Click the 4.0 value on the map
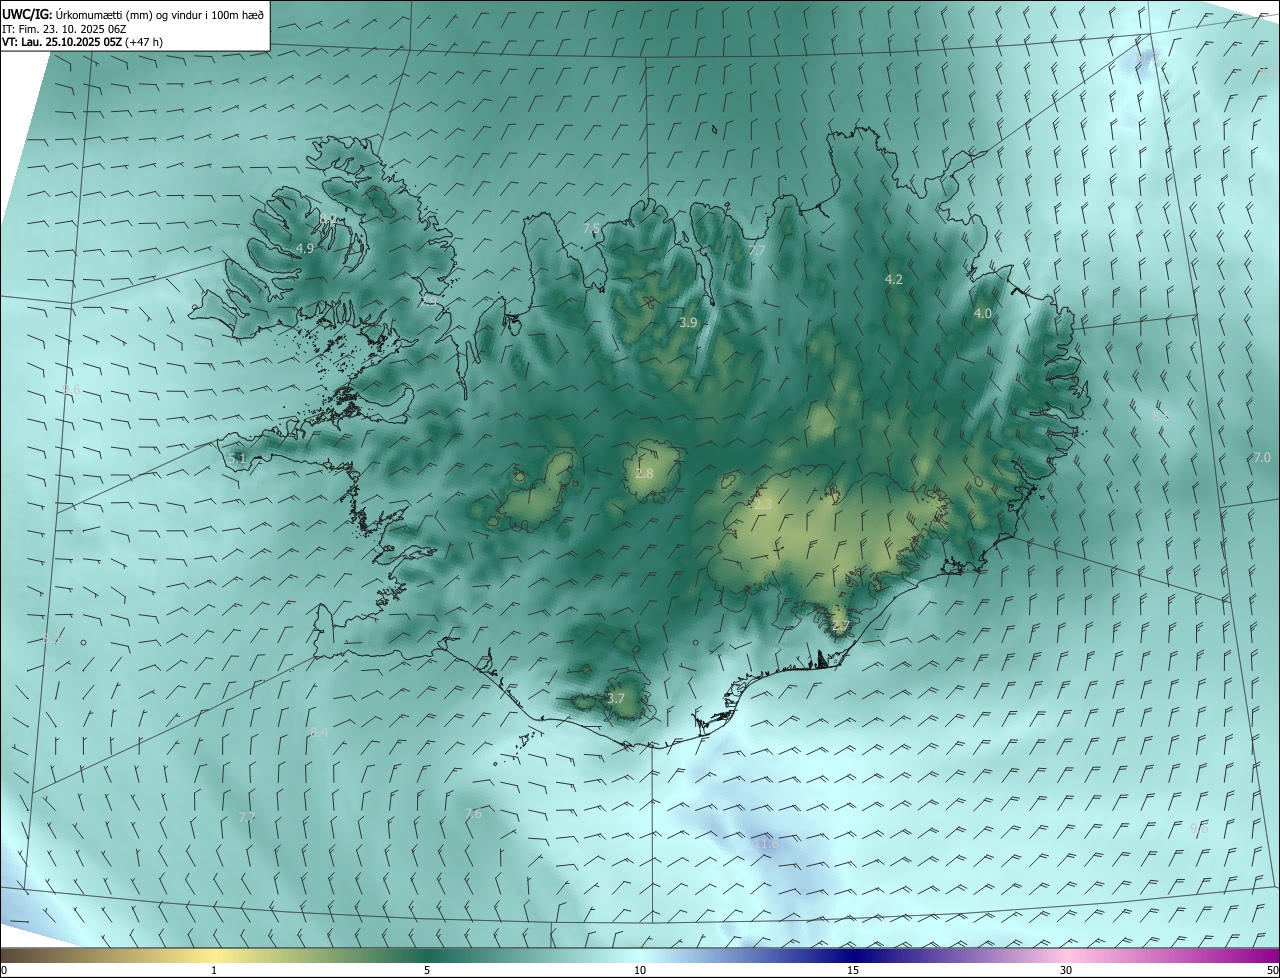 coord(983,313)
